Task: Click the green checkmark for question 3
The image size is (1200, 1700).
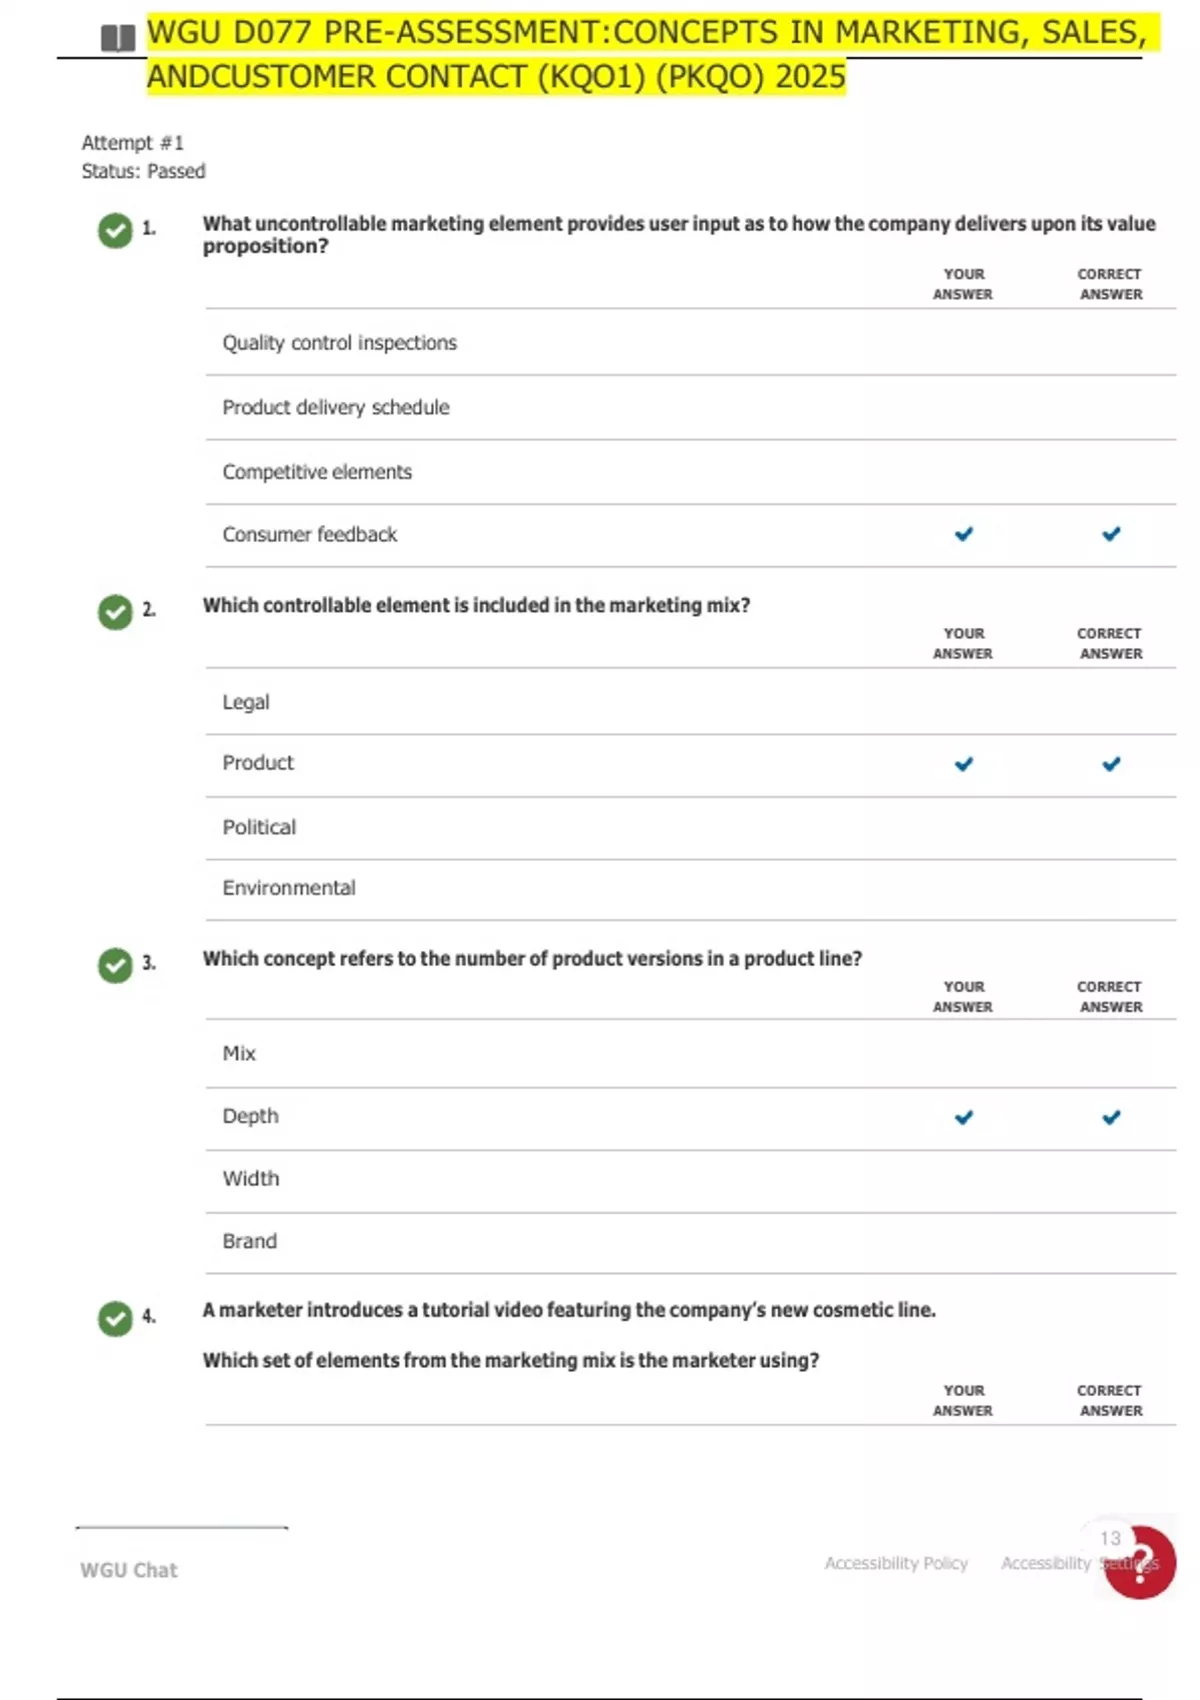Action: point(115,965)
